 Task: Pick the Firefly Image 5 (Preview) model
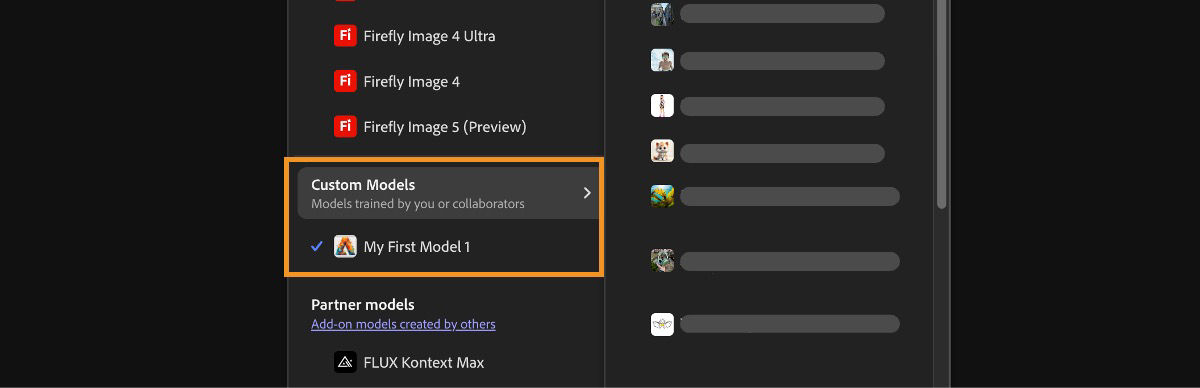(446, 127)
